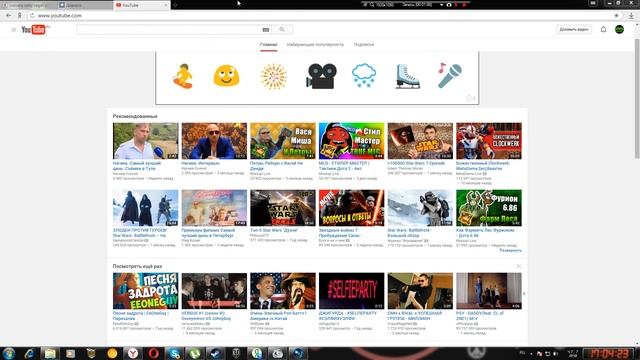Screen dimensions: 640x360
Task: Open the '#100500 Star Wars 7 Episode' title link
Action: click(x=416, y=163)
